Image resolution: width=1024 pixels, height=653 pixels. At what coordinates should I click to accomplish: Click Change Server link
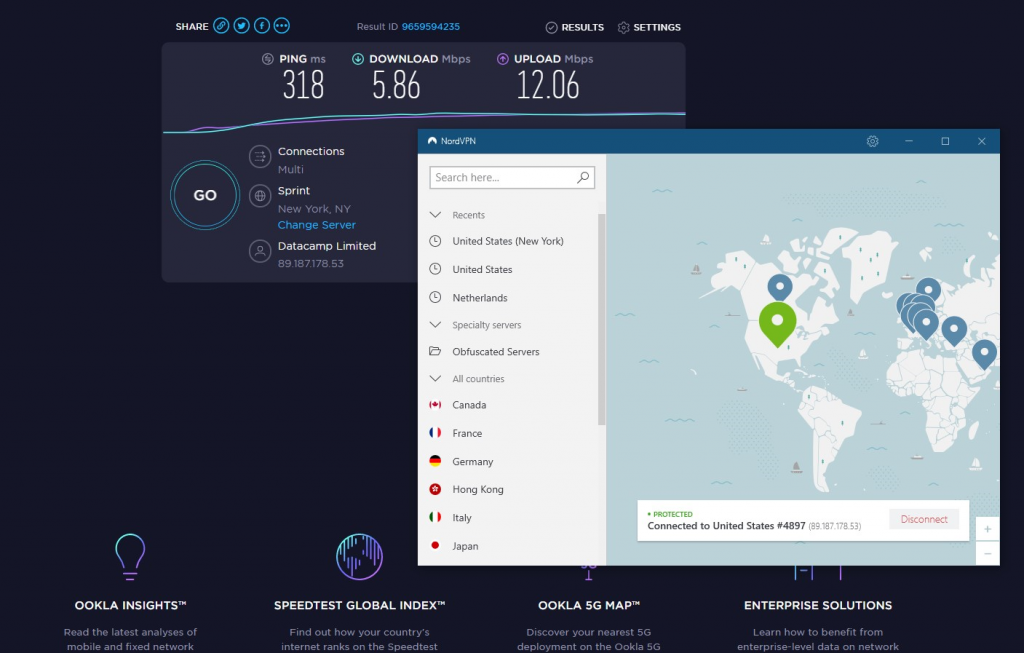tap(317, 225)
